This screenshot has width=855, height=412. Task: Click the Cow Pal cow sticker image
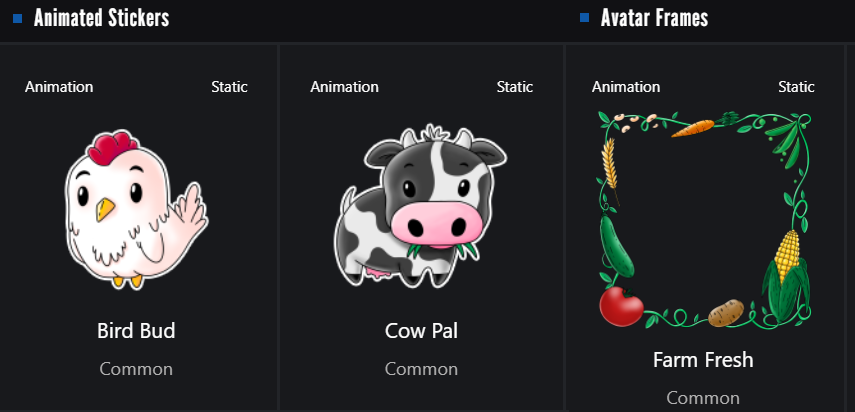click(x=420, y=206)
